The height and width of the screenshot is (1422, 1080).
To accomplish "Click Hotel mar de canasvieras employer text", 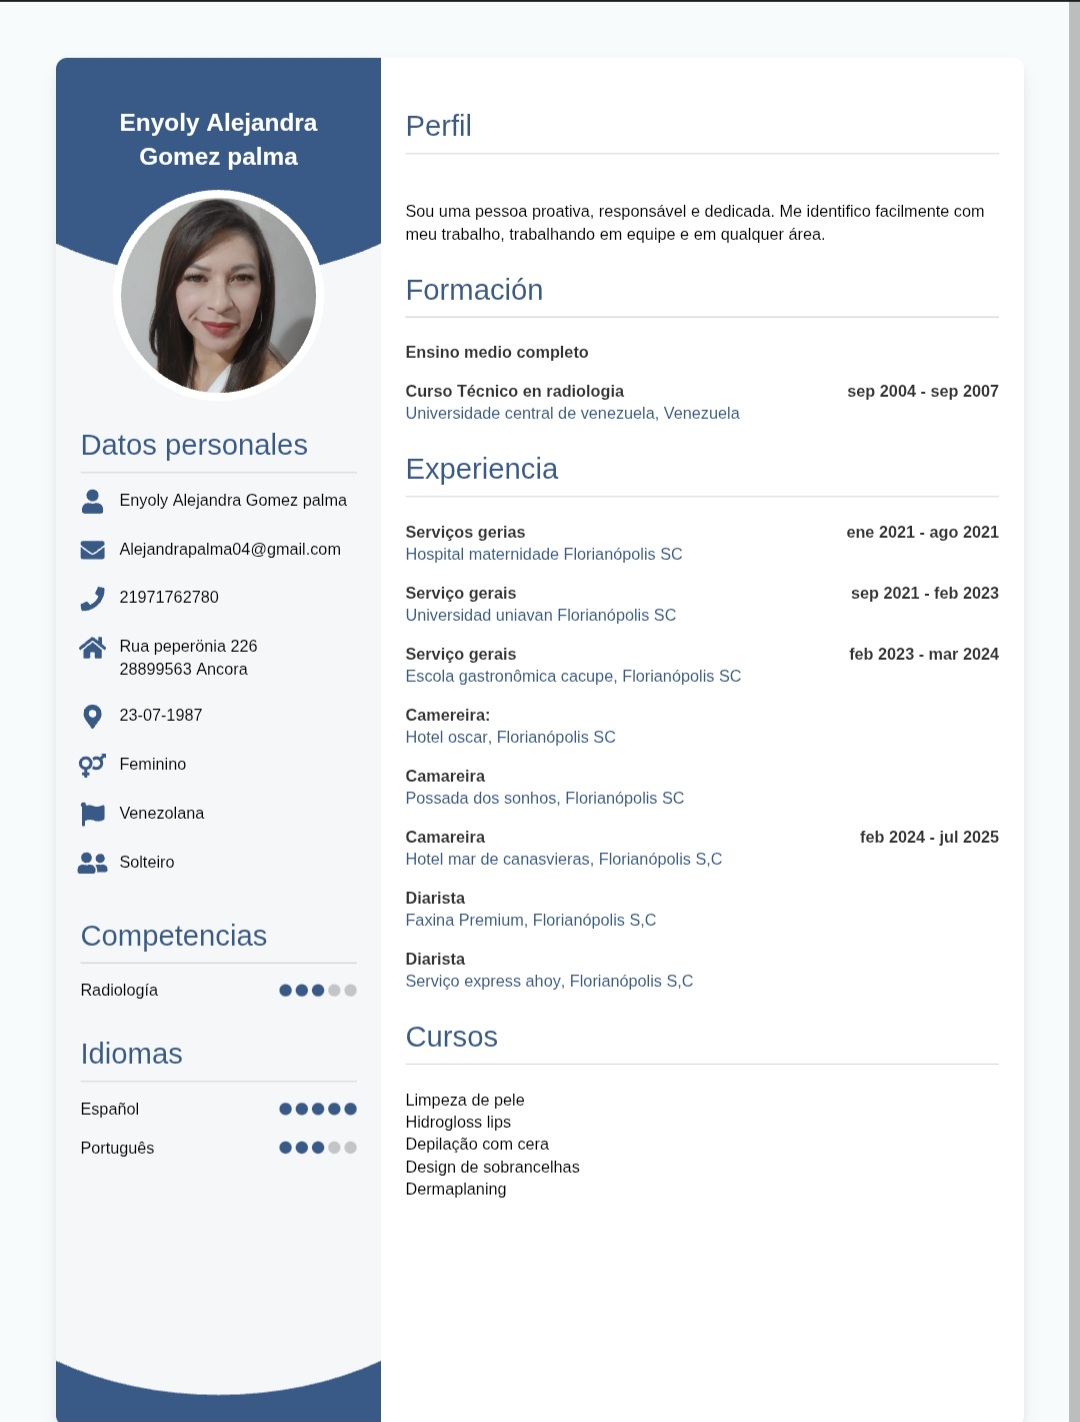I will (x=563, y=859).
